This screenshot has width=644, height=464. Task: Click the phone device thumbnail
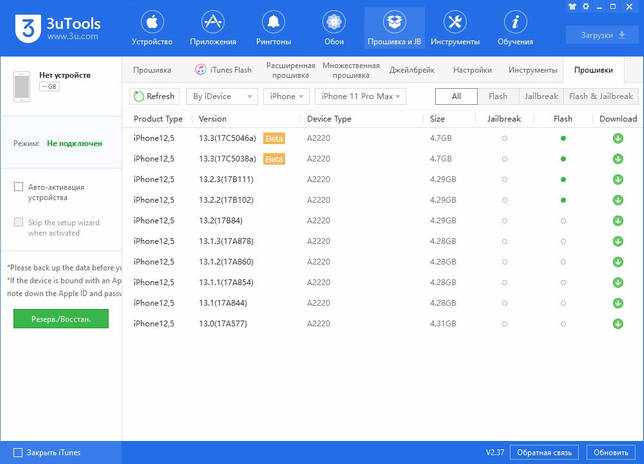pos(22,87)
